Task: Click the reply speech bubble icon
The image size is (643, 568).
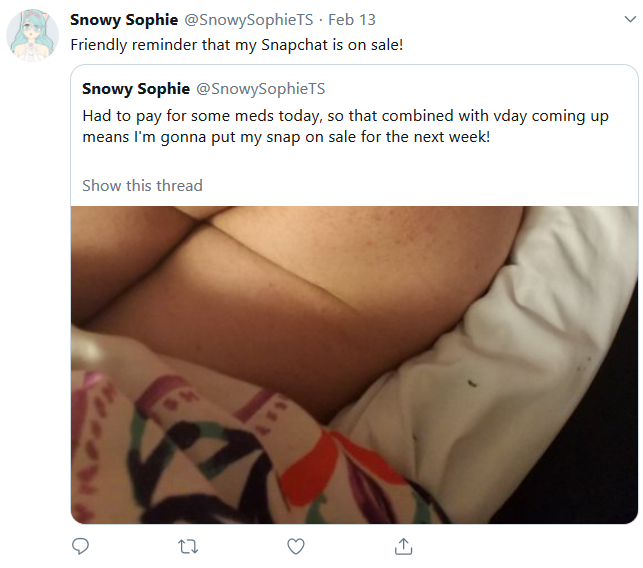Action: [x=80, y=546]
